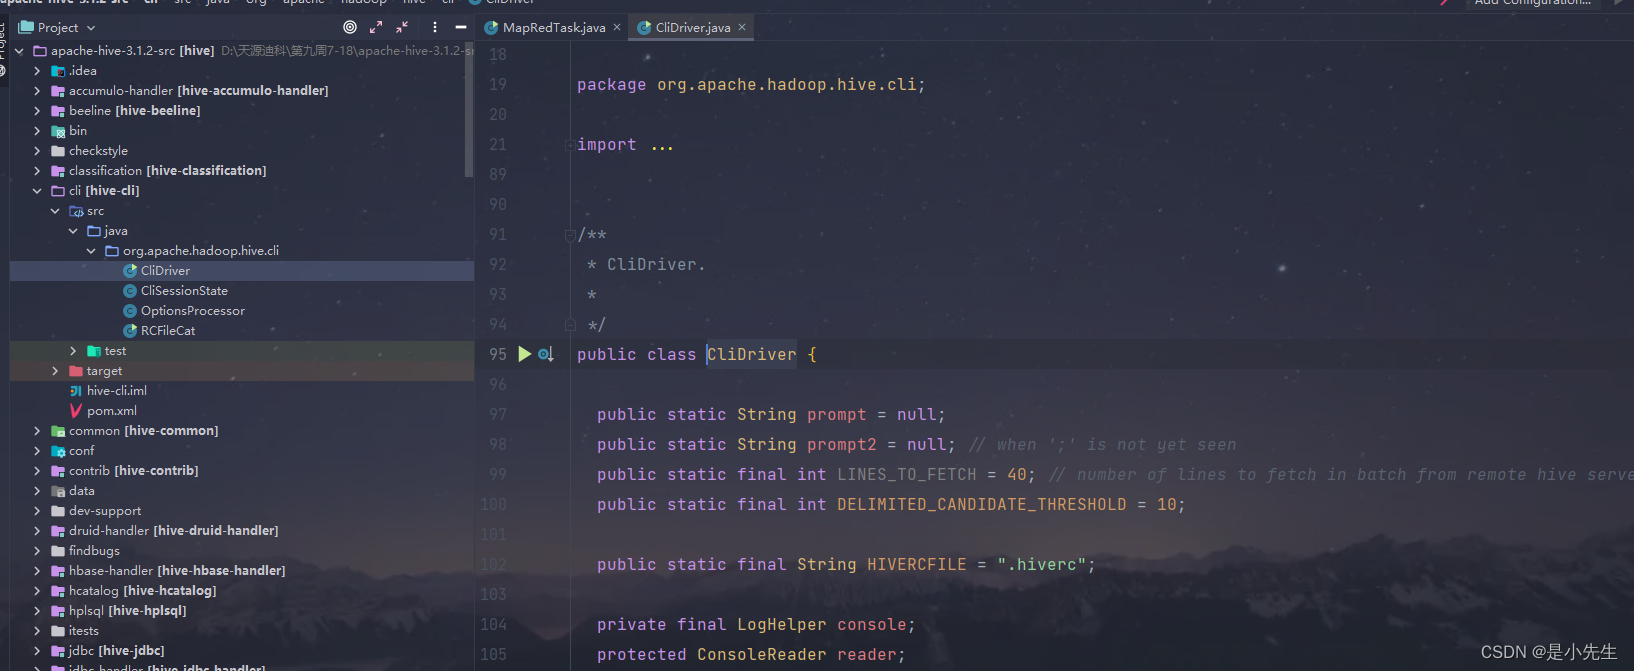The width and height of the screenshot is (1634, 671).
Task: Collapse the src folder under cli
Action: 55,211
